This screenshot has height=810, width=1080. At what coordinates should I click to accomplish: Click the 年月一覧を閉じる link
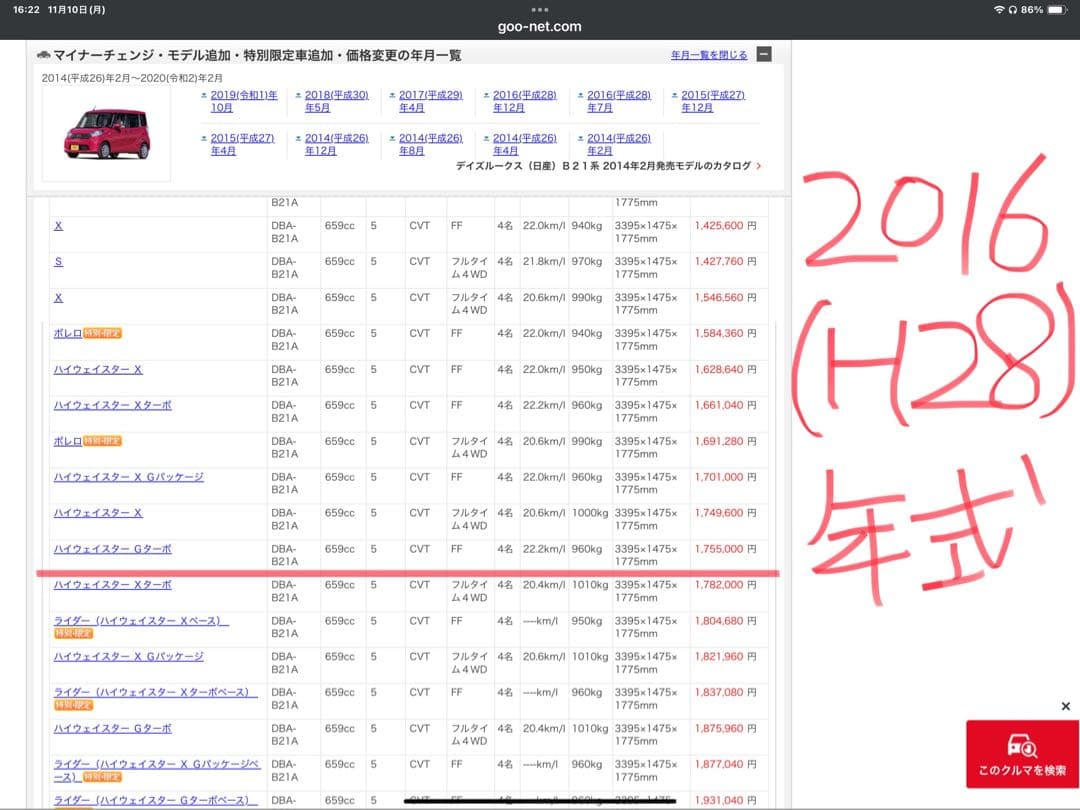(x=709, y=55)
